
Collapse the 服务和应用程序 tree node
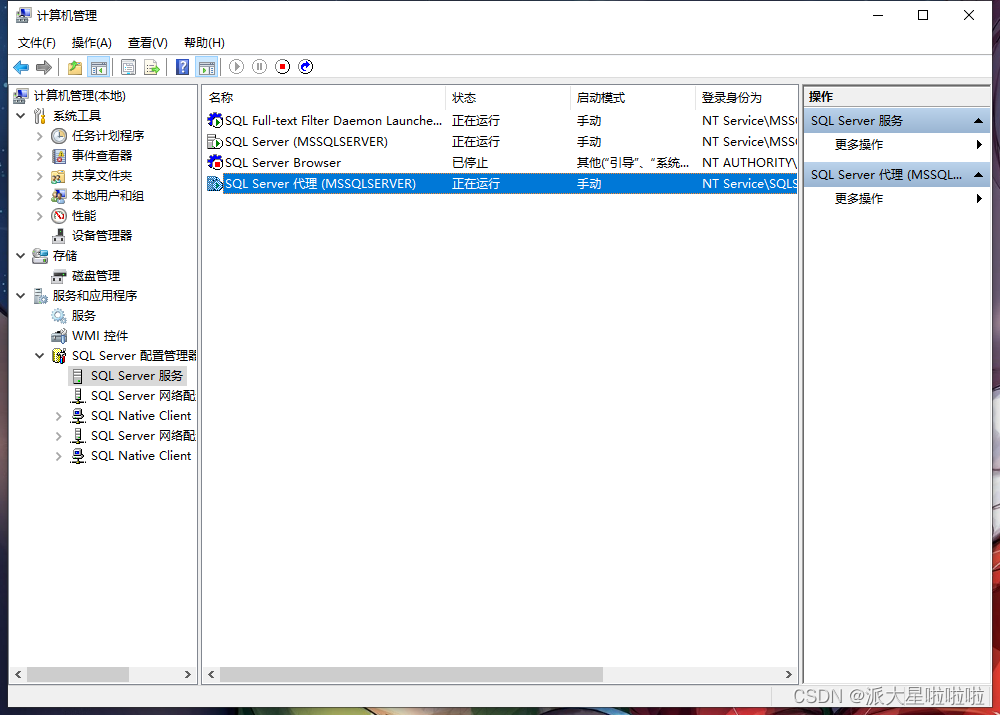[x=20, y=296]
